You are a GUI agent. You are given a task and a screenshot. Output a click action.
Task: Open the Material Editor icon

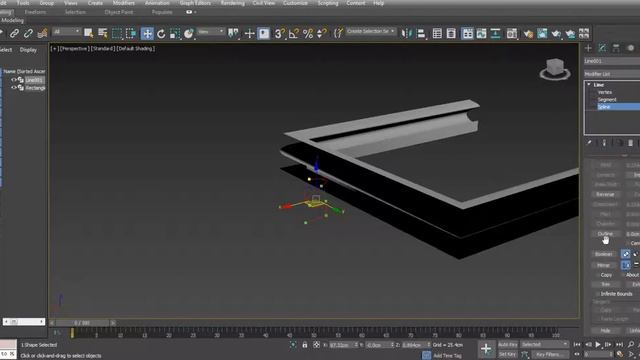click(512, 33)
